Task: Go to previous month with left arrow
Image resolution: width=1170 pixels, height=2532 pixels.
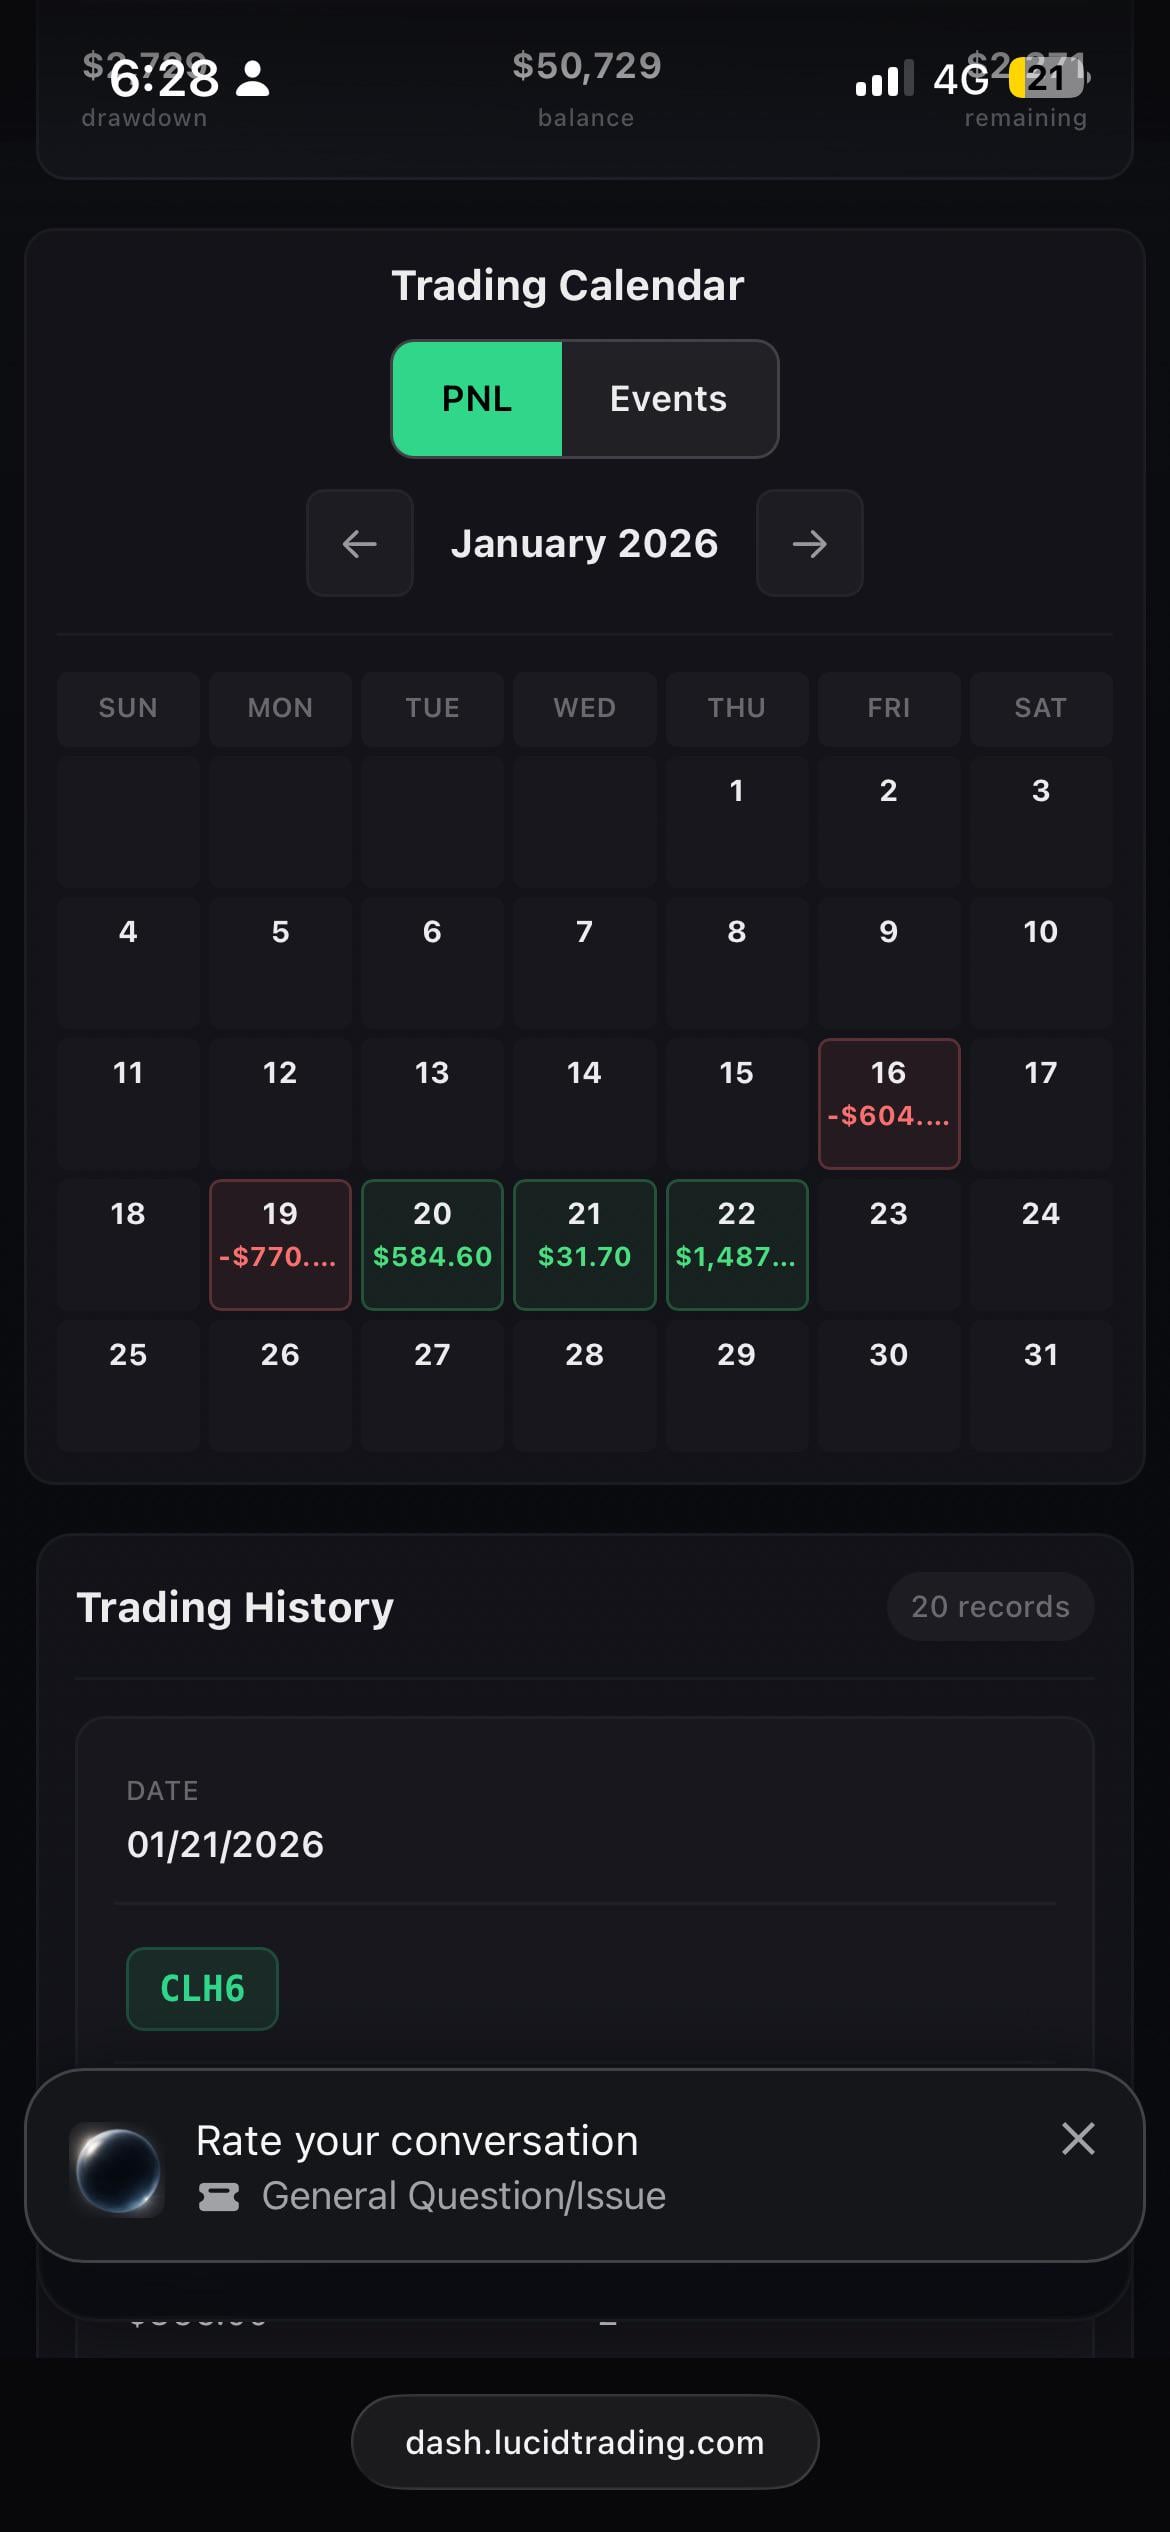Action: tap(360, 543)
